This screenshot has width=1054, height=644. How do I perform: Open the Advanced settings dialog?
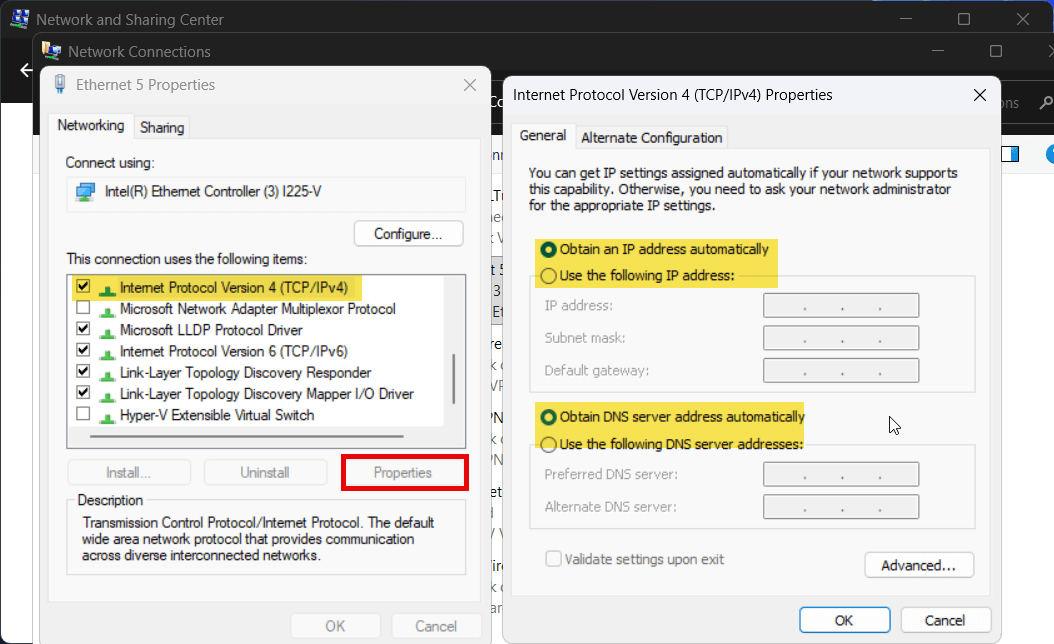(x=918, y=565)
